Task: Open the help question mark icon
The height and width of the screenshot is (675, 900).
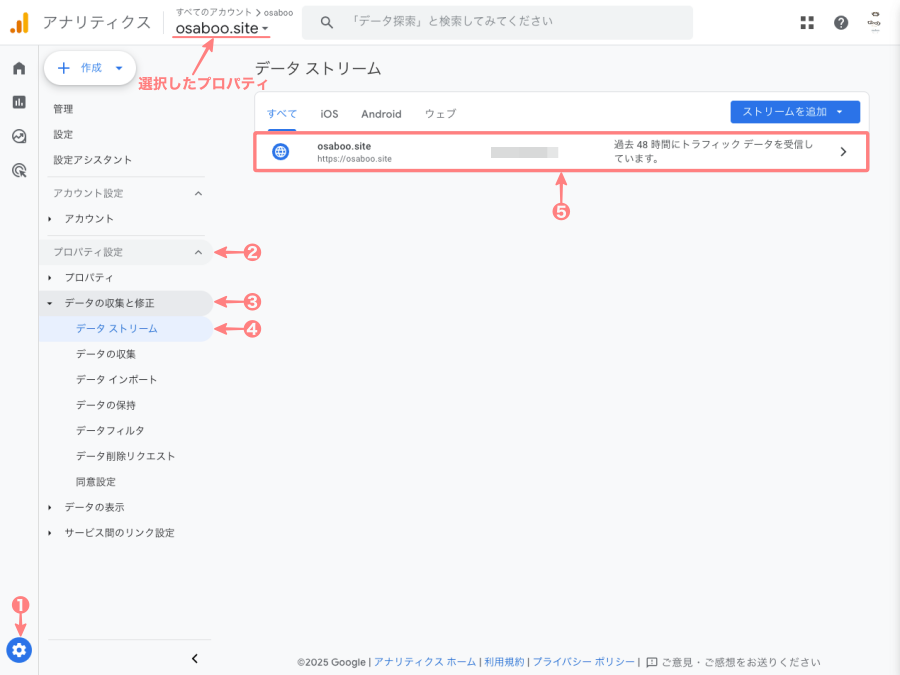Action: (x=841, y=22)
